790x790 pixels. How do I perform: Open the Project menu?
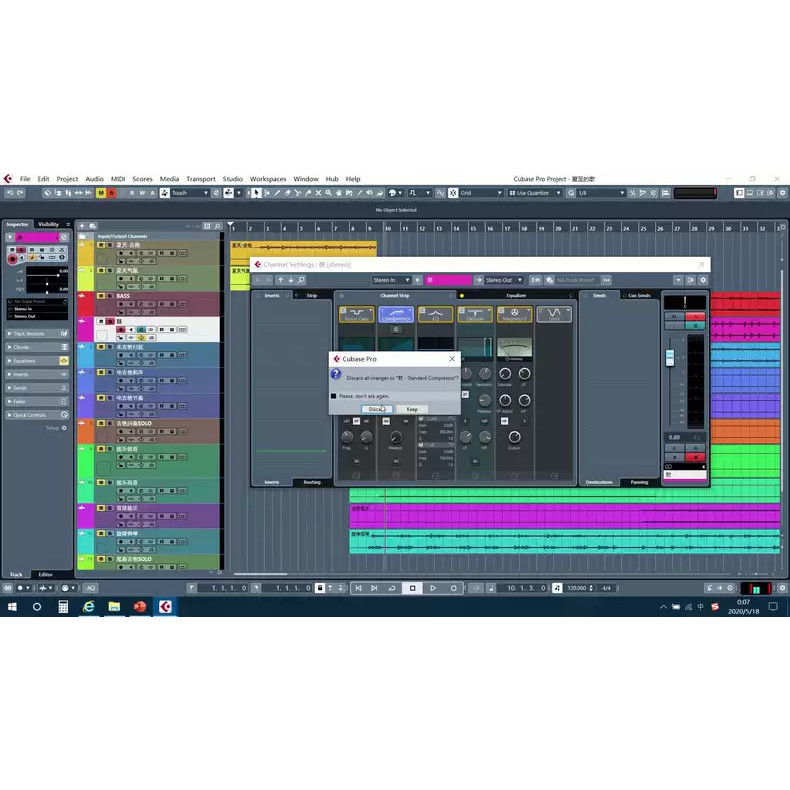pos(67,179)
